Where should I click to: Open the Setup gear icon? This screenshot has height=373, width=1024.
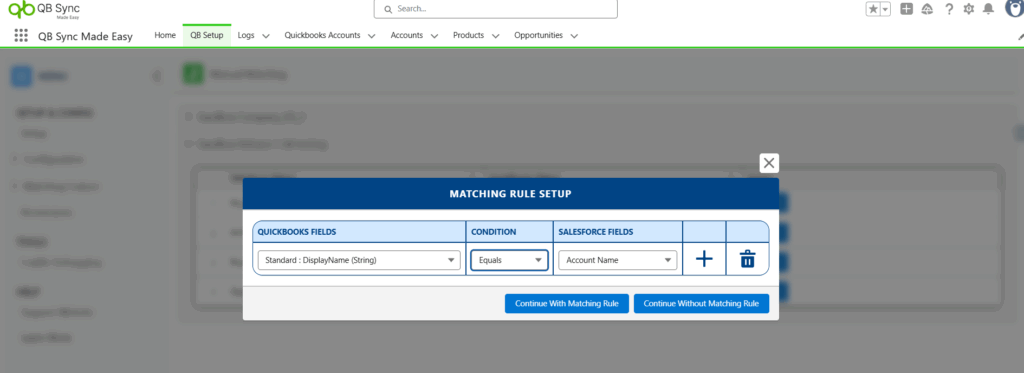coord(968,8)
